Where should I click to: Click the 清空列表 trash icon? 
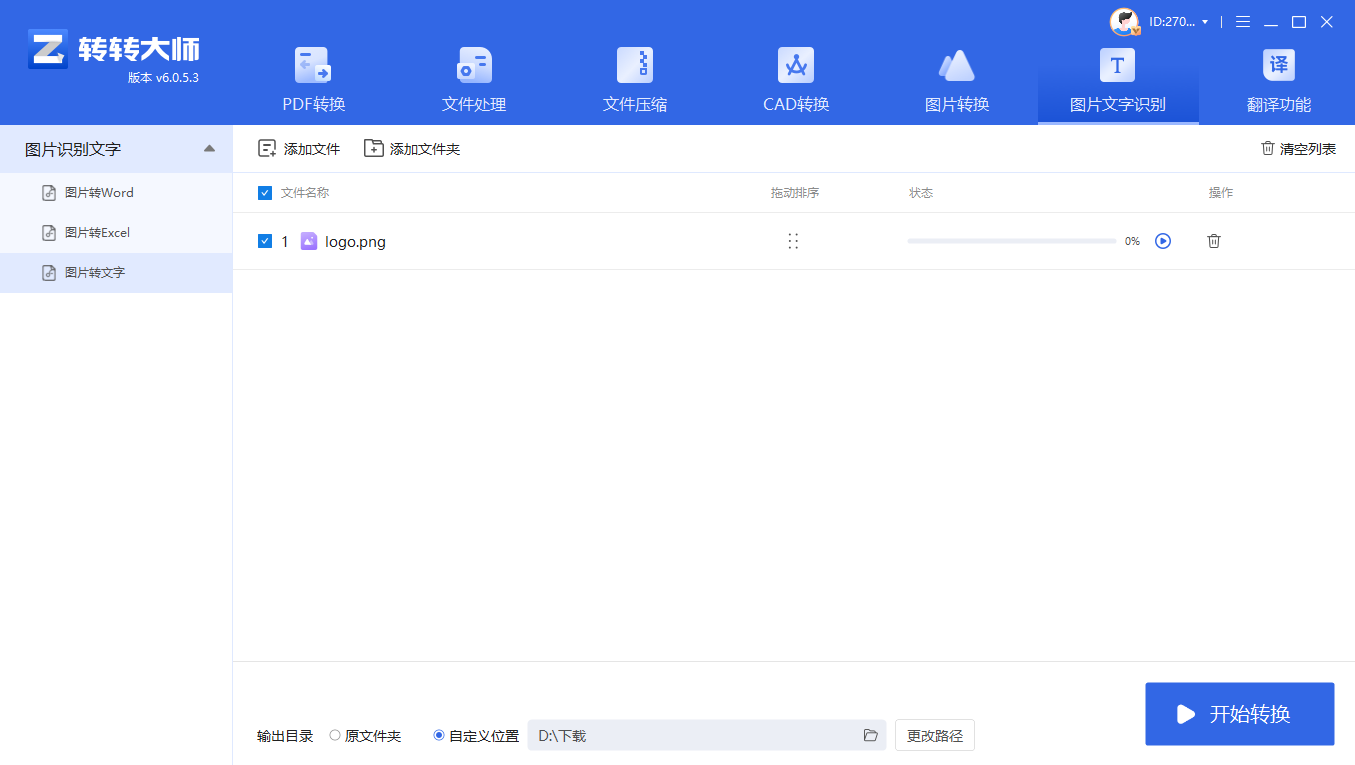click(x=1268, y=148)
